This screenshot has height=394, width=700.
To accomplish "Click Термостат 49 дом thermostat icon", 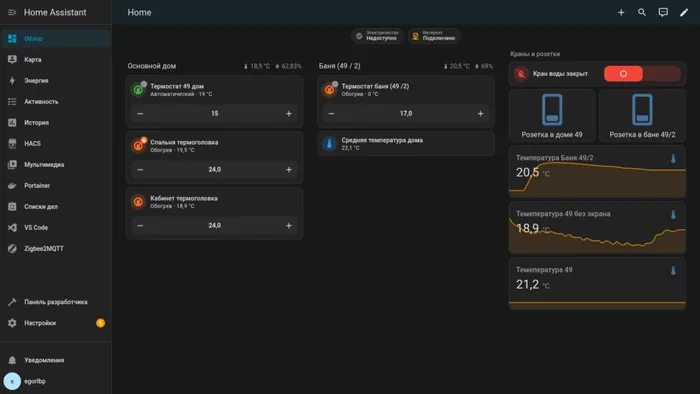I will 138,90.
